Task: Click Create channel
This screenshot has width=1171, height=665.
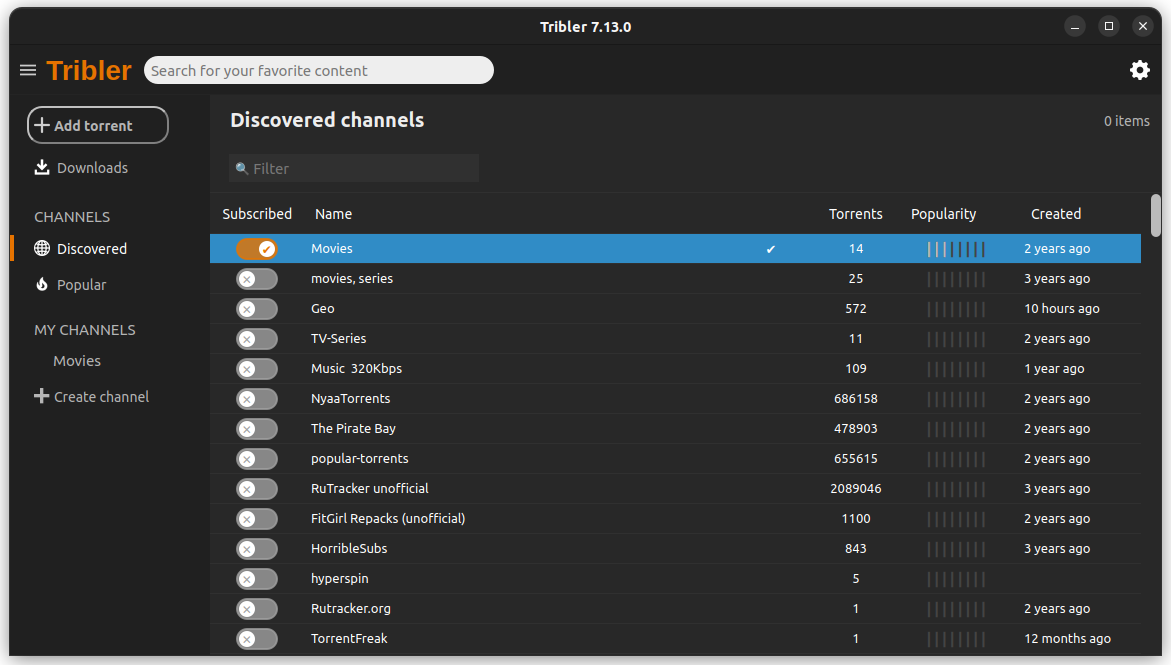Action: coord(102,397)
